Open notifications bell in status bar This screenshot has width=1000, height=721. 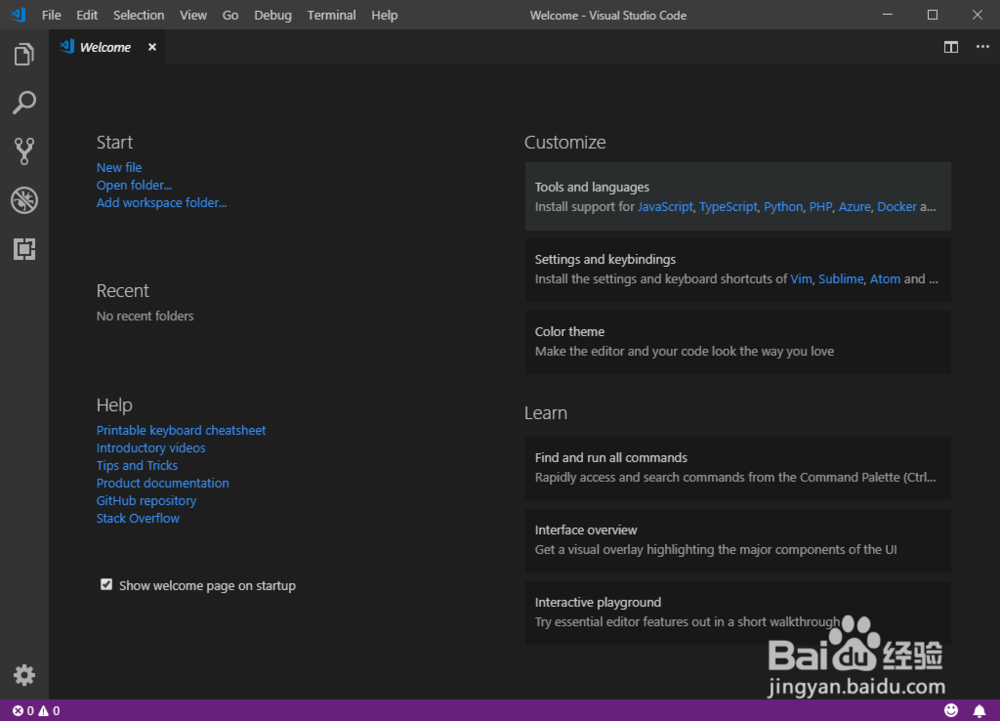coord(979,710)
